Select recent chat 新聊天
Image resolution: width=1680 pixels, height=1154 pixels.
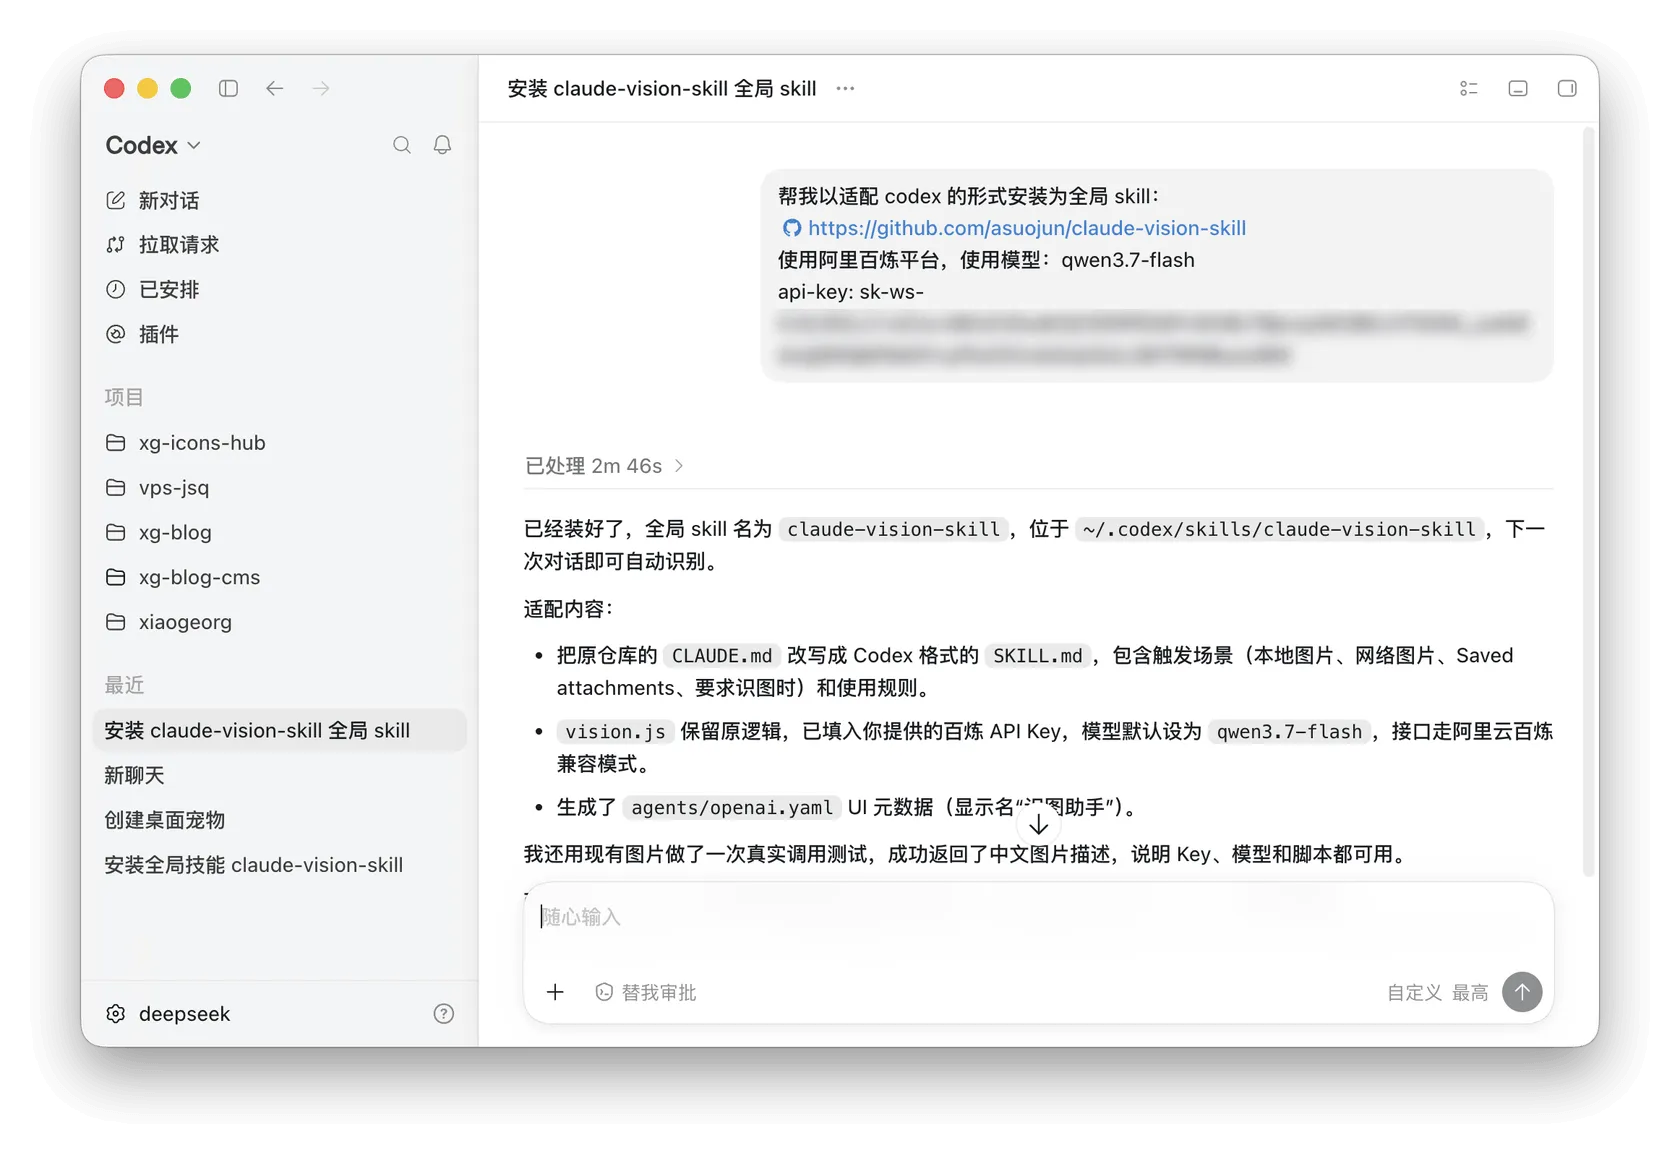click(135, 775)
